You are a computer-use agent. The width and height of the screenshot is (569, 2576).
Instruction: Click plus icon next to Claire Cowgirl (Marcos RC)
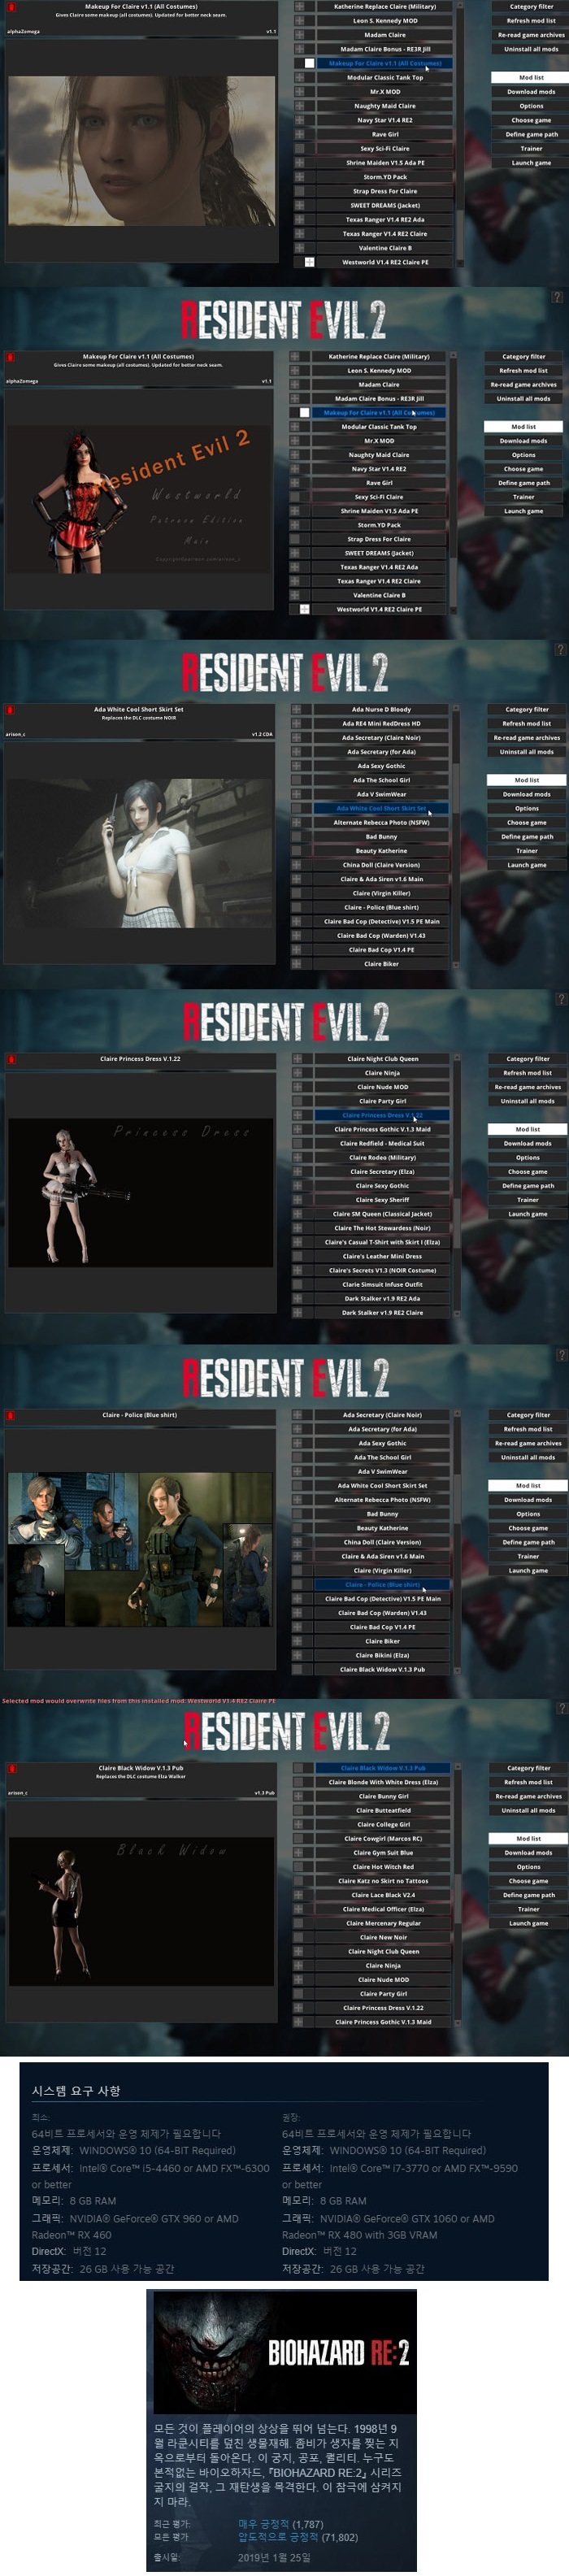(298, 1838)
